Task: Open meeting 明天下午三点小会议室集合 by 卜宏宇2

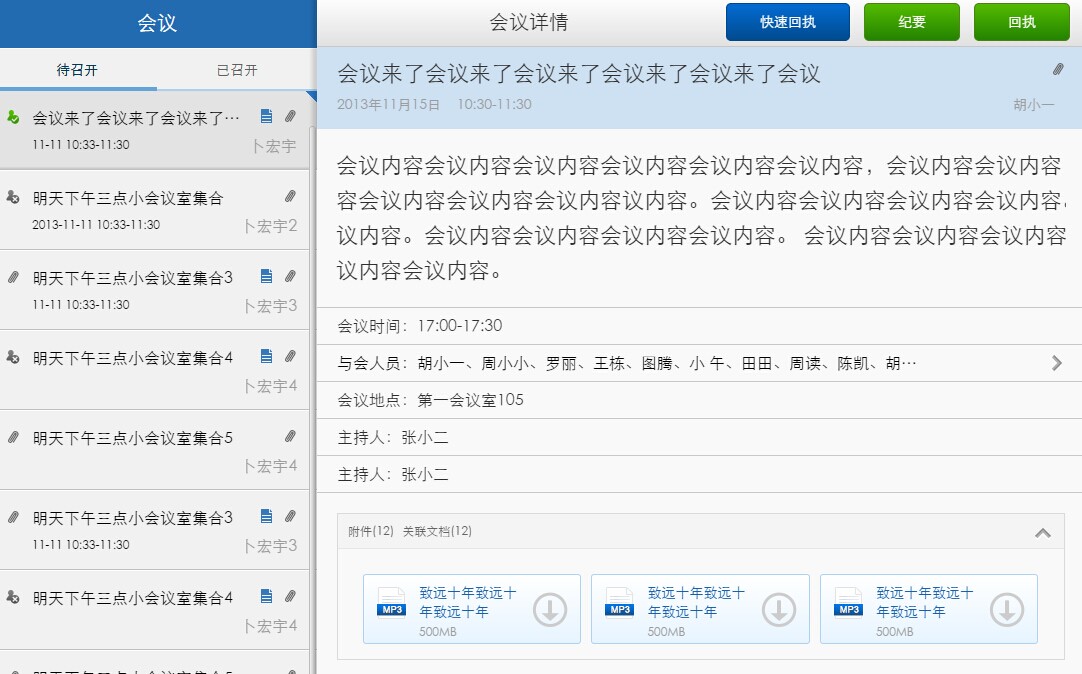Action: (155, 210)
